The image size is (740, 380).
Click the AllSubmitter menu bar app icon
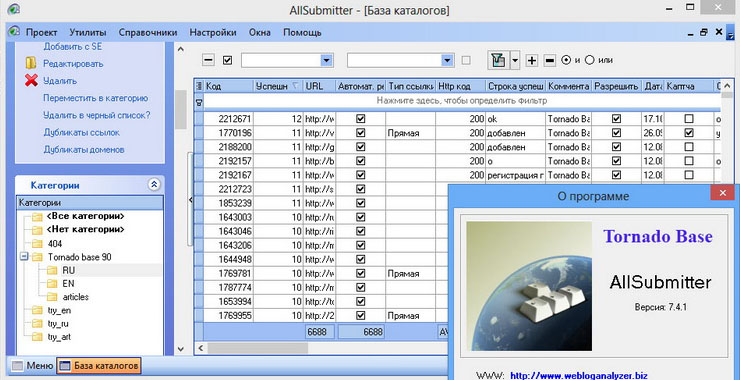14,33
